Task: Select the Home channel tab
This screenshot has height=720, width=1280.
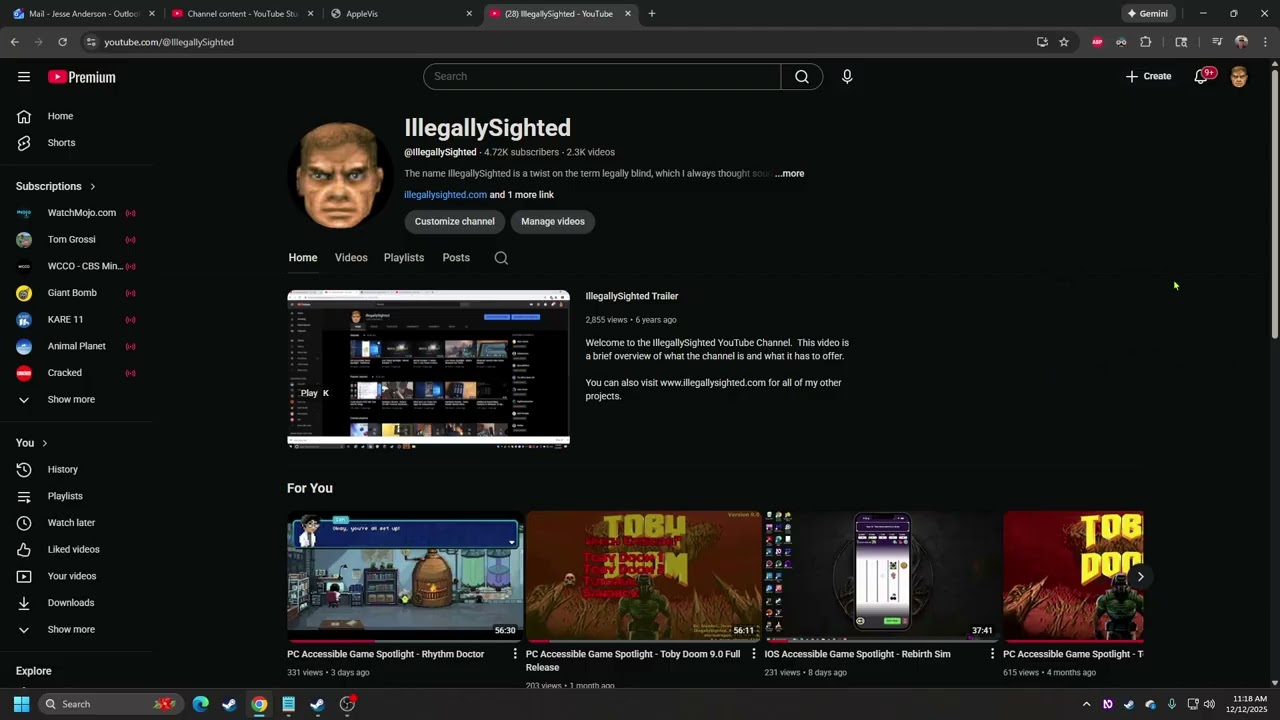Action: [303, 258]
